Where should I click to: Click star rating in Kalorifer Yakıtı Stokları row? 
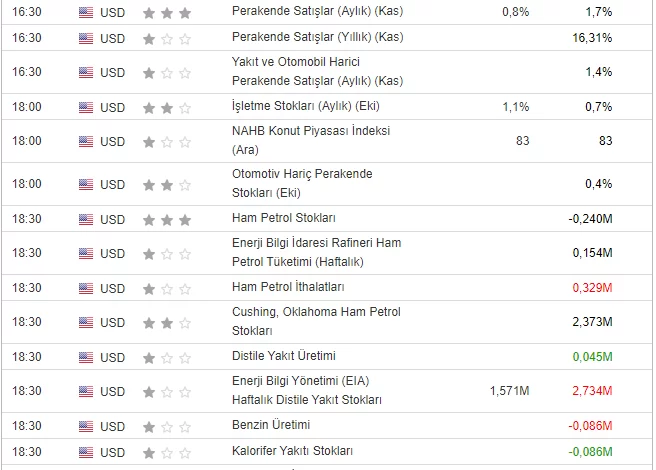click(x=167, y=452)
